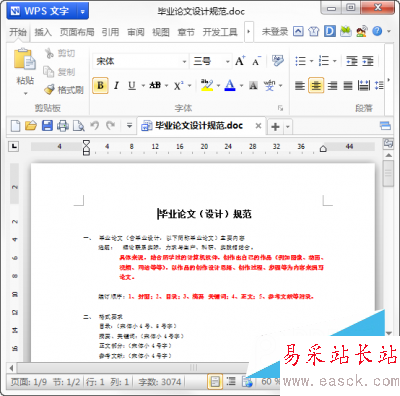Increase font size with large A
This screenshot has width=400, height=396.
point(240,61)
